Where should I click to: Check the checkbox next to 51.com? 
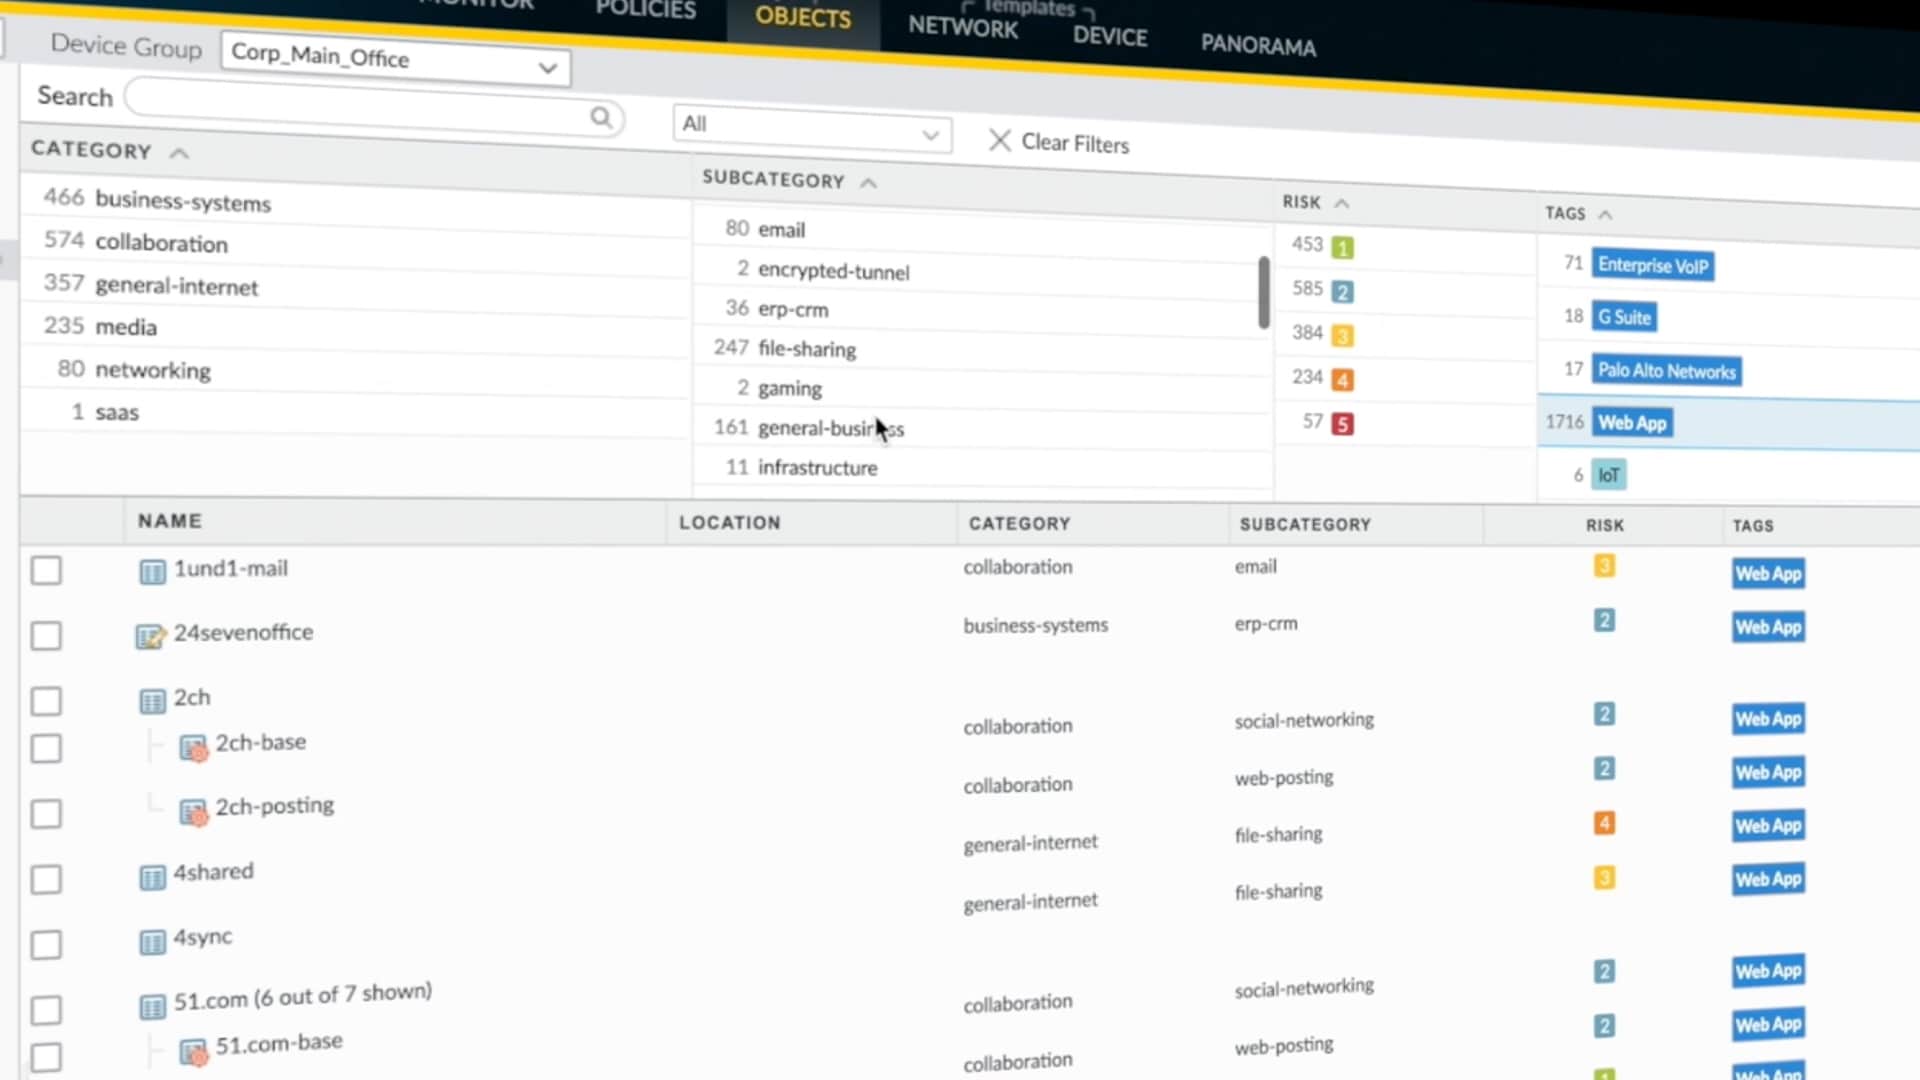(46, 1010)
